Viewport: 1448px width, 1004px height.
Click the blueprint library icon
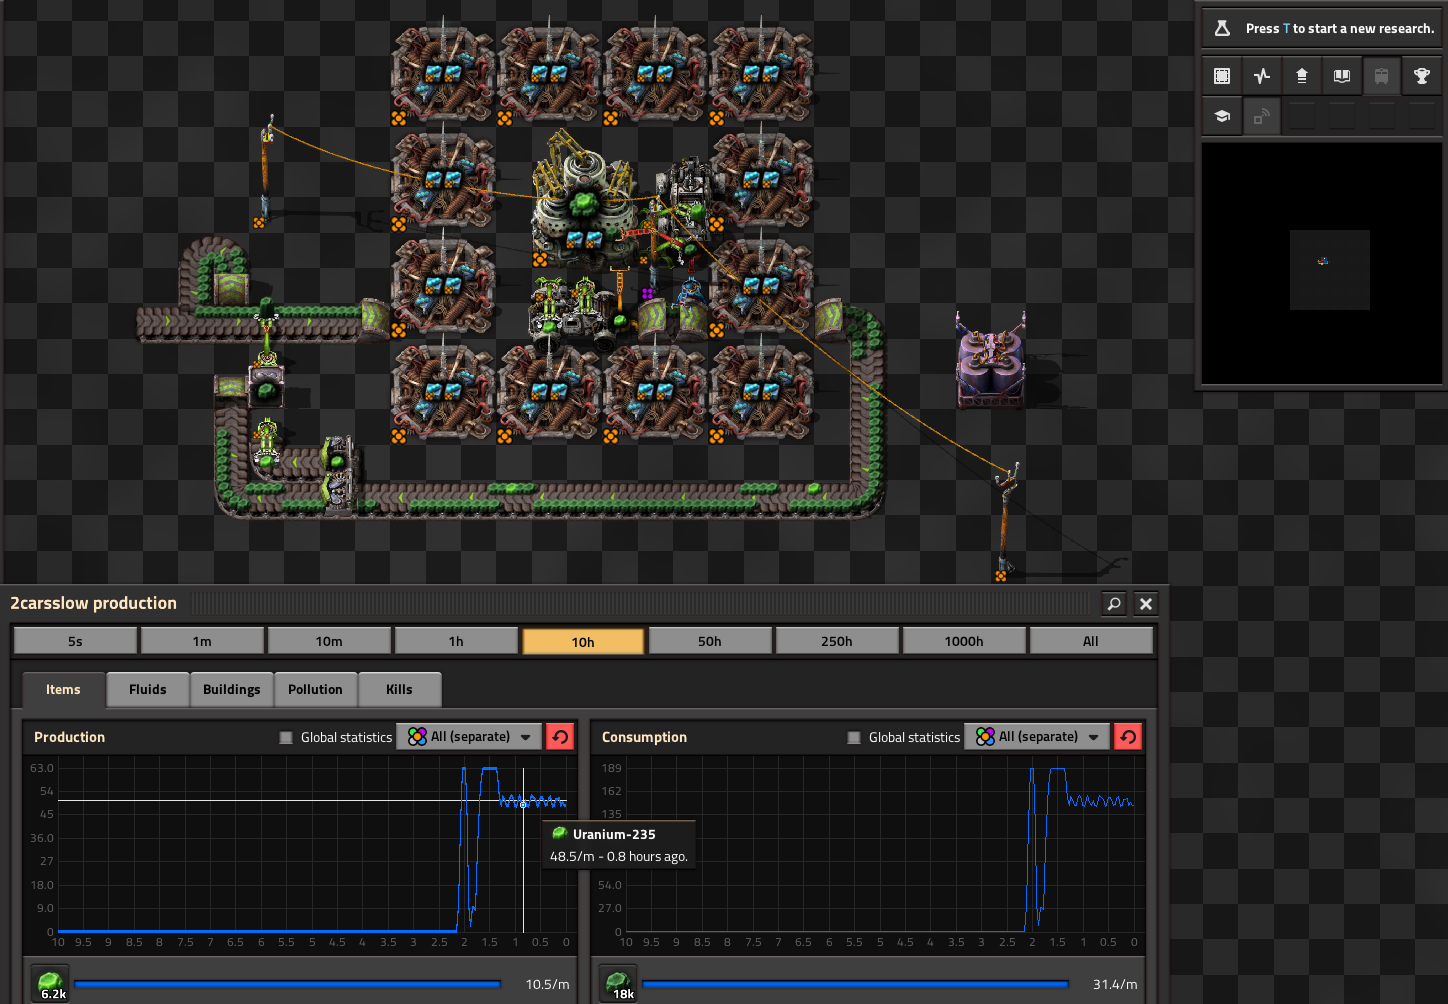(1222, 76)
